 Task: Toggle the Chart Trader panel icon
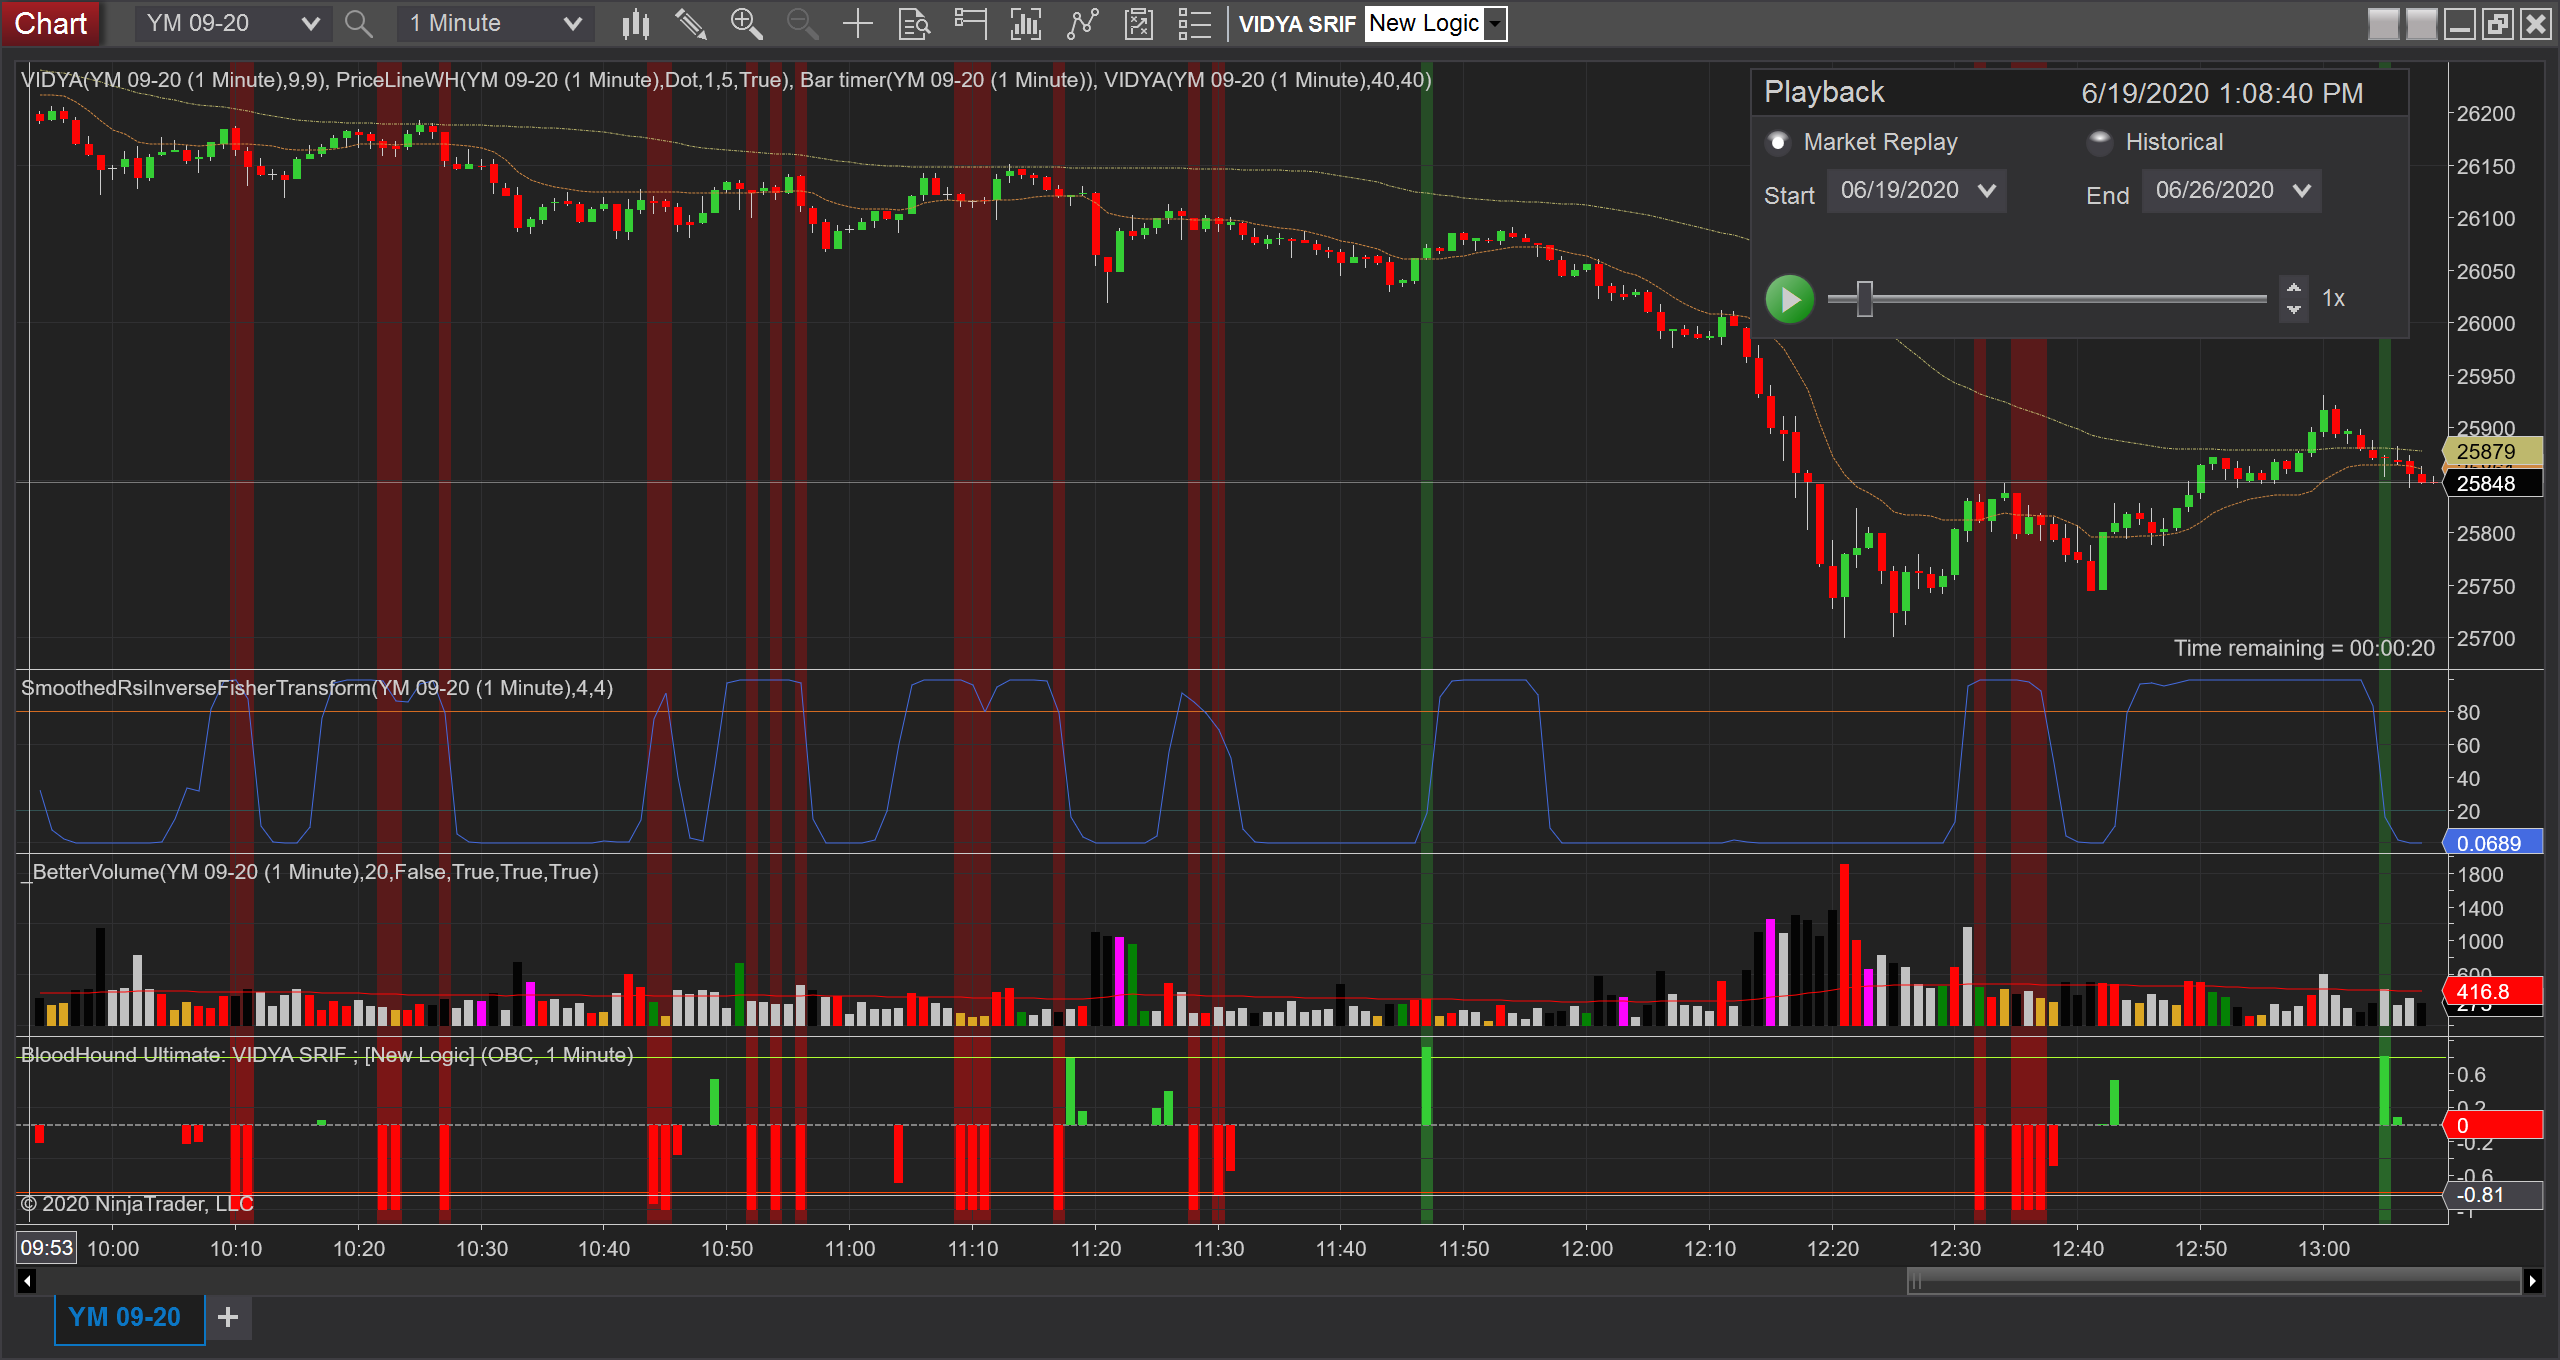pos(970,23)
